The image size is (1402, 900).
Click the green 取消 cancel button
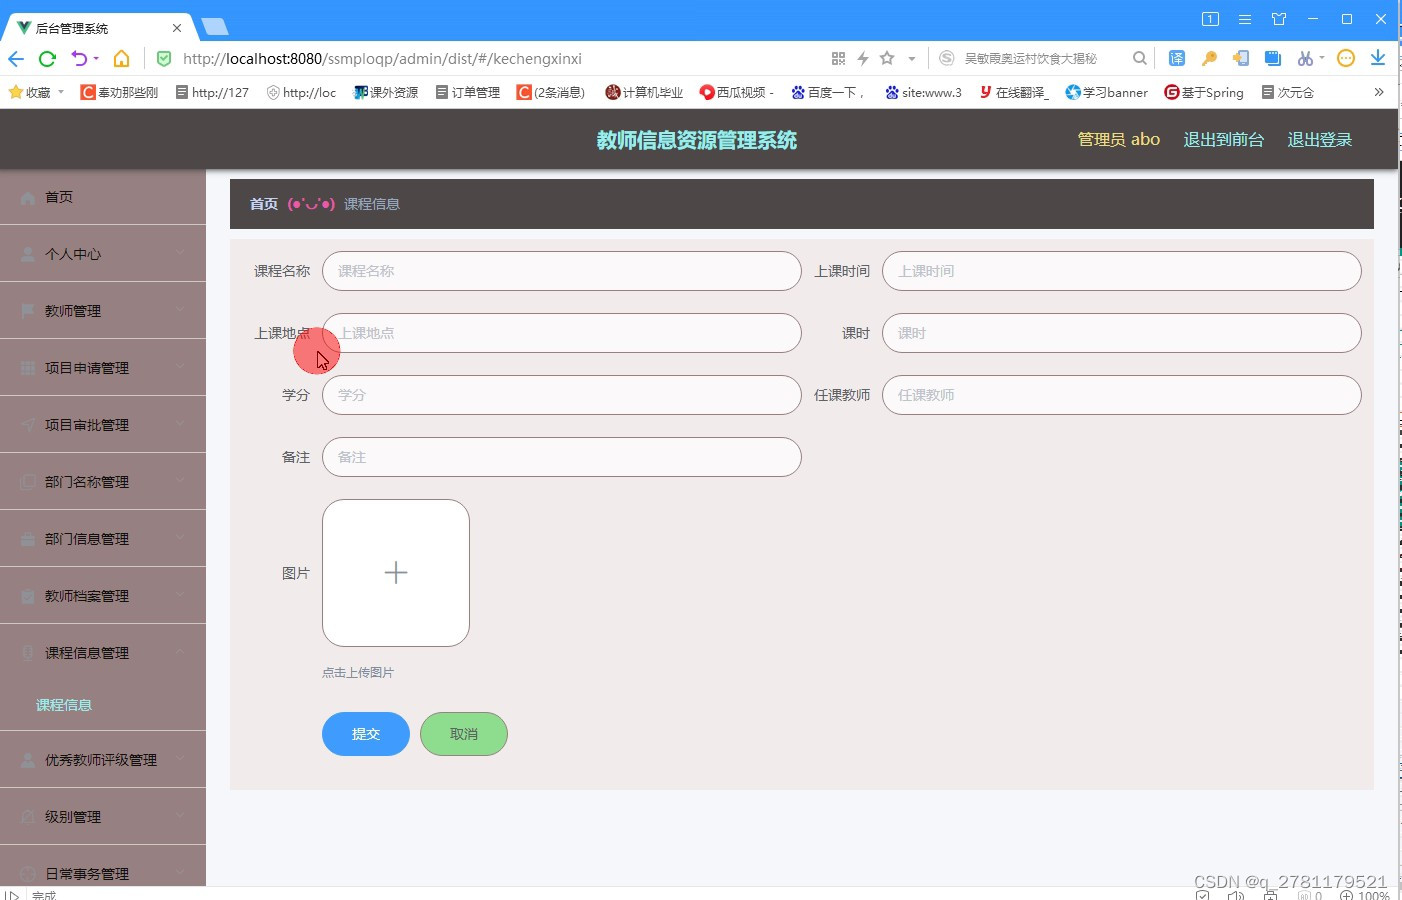tap(464, 734)
